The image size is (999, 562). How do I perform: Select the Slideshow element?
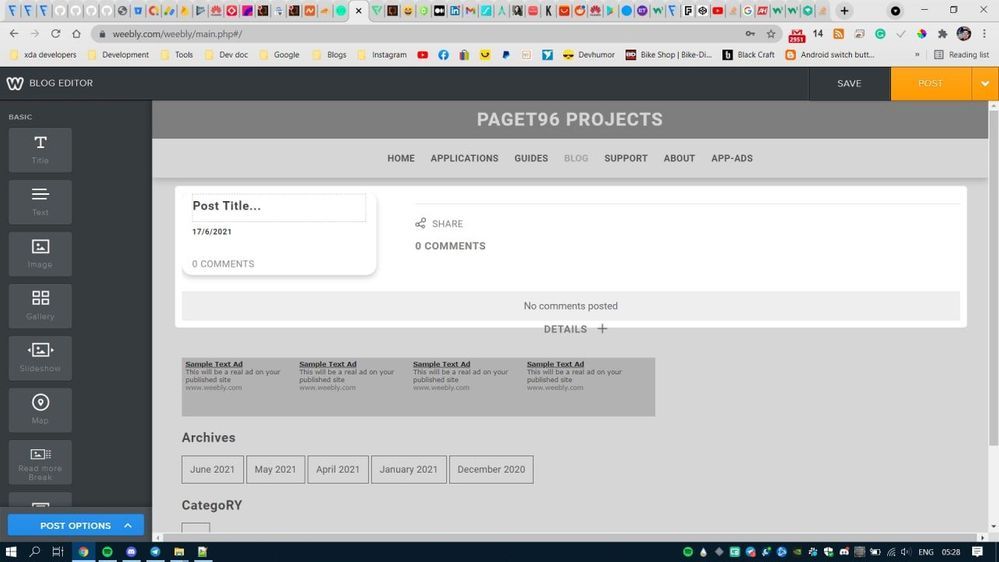(40, 357)
